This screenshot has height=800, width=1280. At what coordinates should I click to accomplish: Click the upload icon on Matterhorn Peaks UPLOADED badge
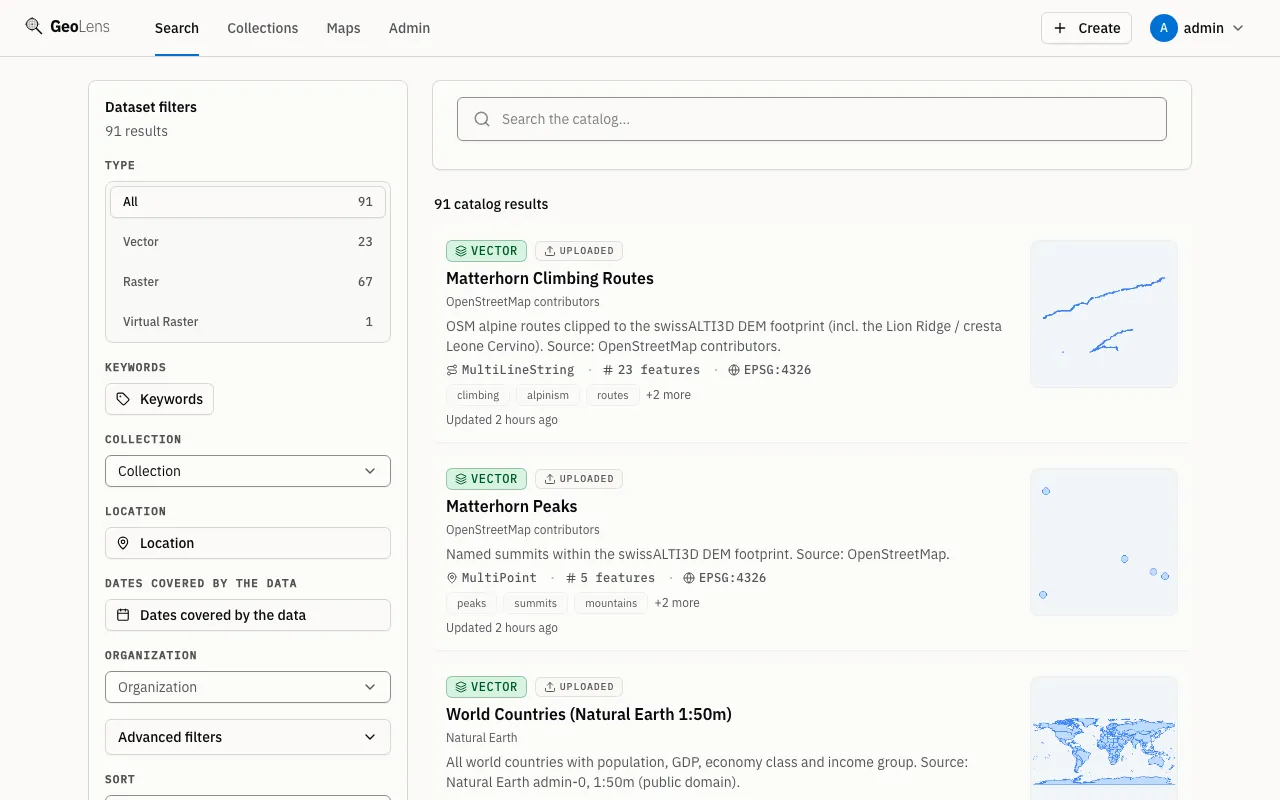click(549, 479)
